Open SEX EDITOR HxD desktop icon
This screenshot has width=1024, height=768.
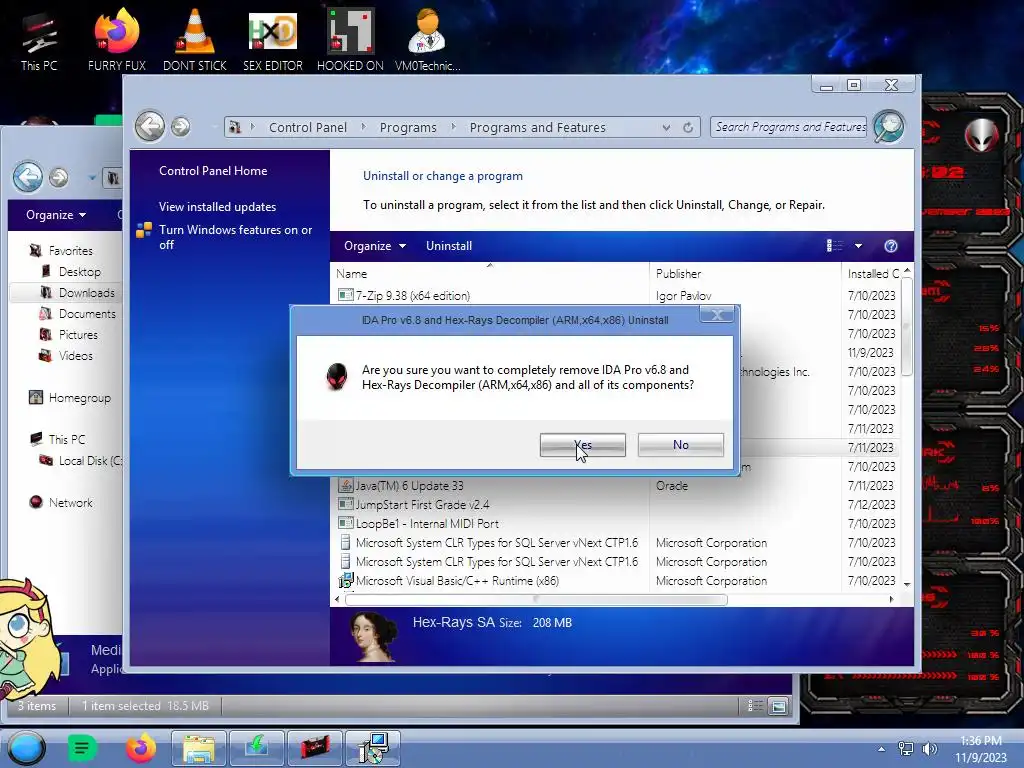pos(273,40)
